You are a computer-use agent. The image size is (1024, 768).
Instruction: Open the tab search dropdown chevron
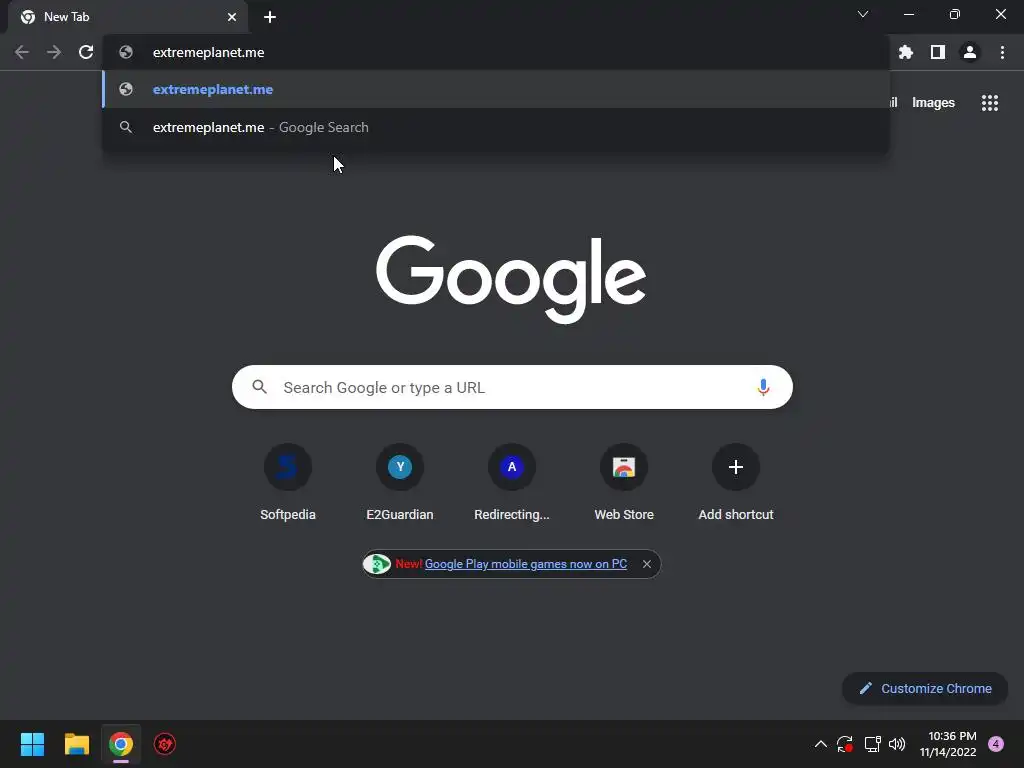tap(863, 14)
